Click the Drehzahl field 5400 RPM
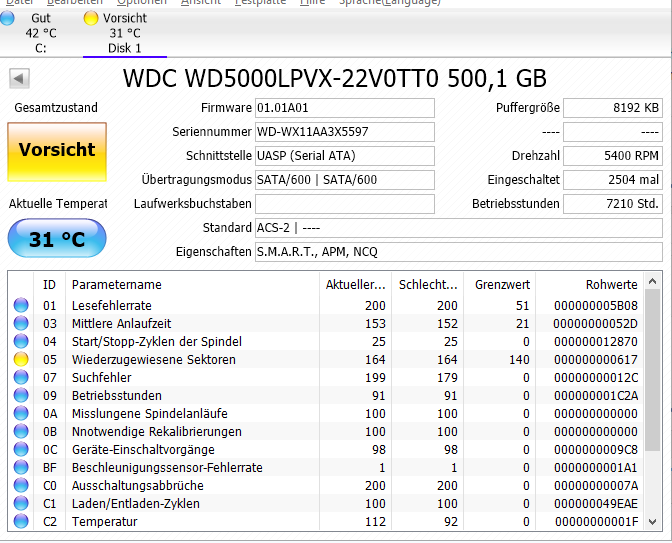The width and height of the screenshot is (672, 543). pos(612,156)
